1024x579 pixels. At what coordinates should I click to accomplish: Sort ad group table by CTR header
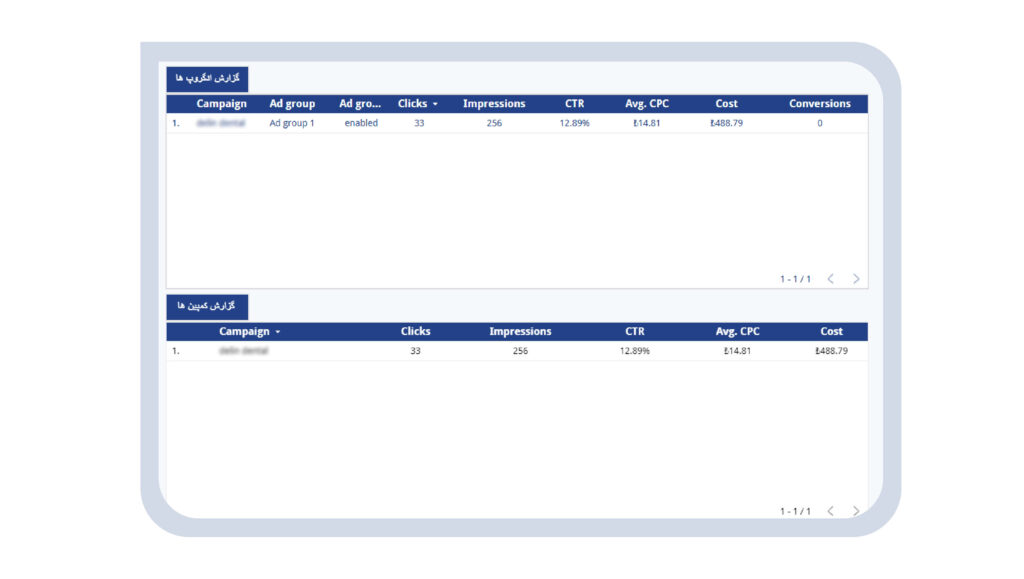(x=575, y=103)
